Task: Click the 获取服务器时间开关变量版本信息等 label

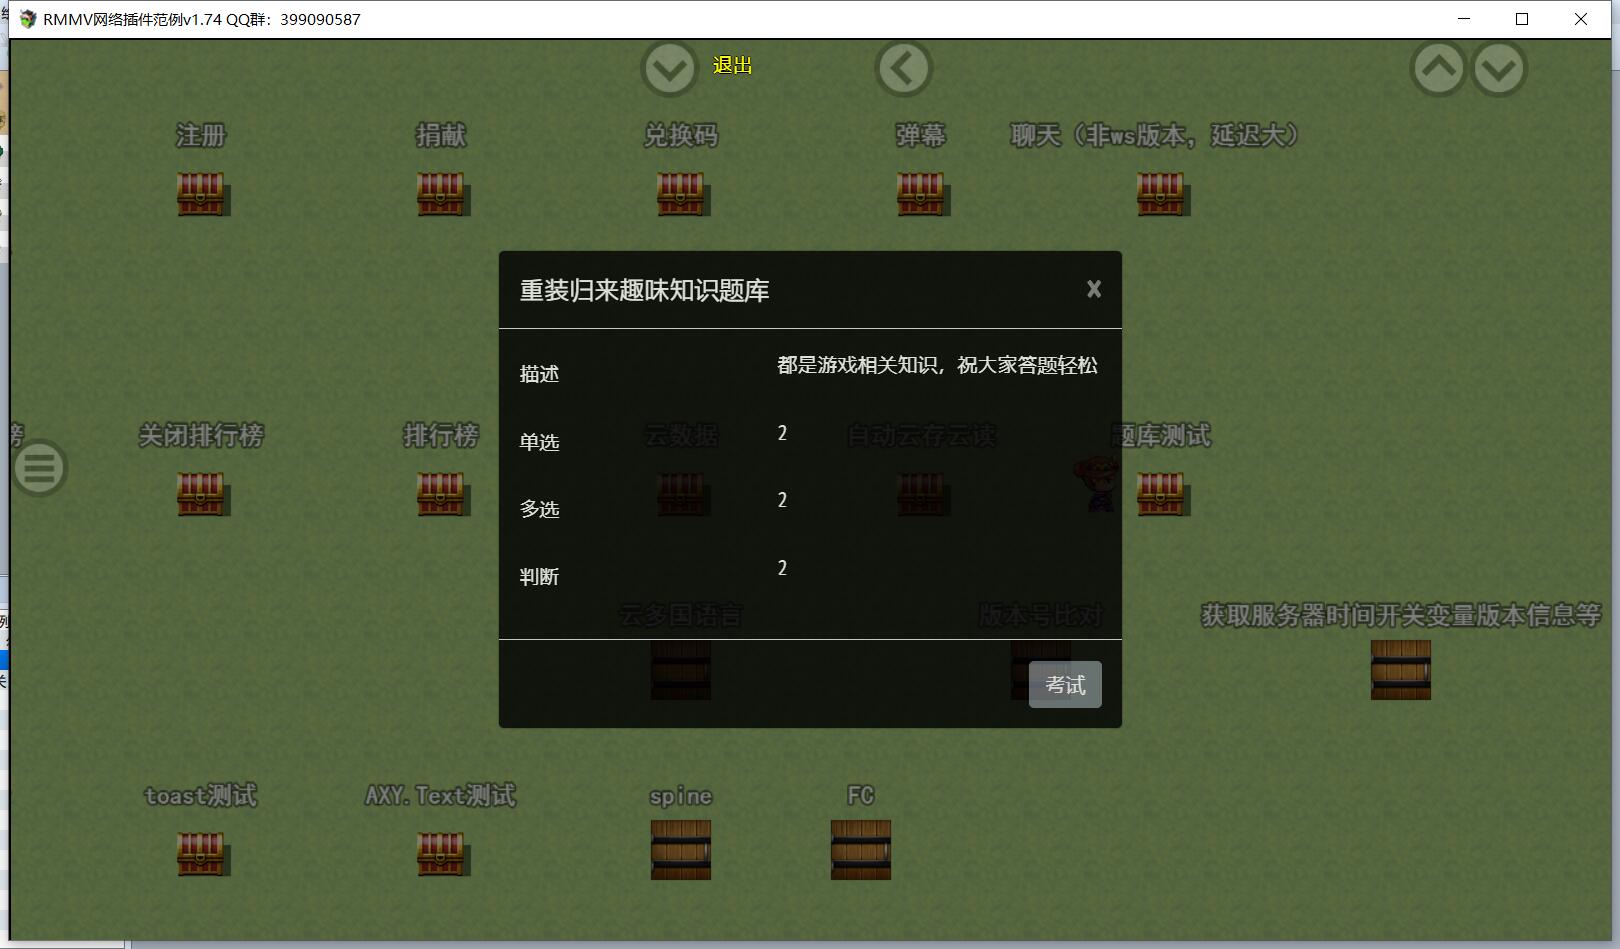Action: coord(1401,615)
